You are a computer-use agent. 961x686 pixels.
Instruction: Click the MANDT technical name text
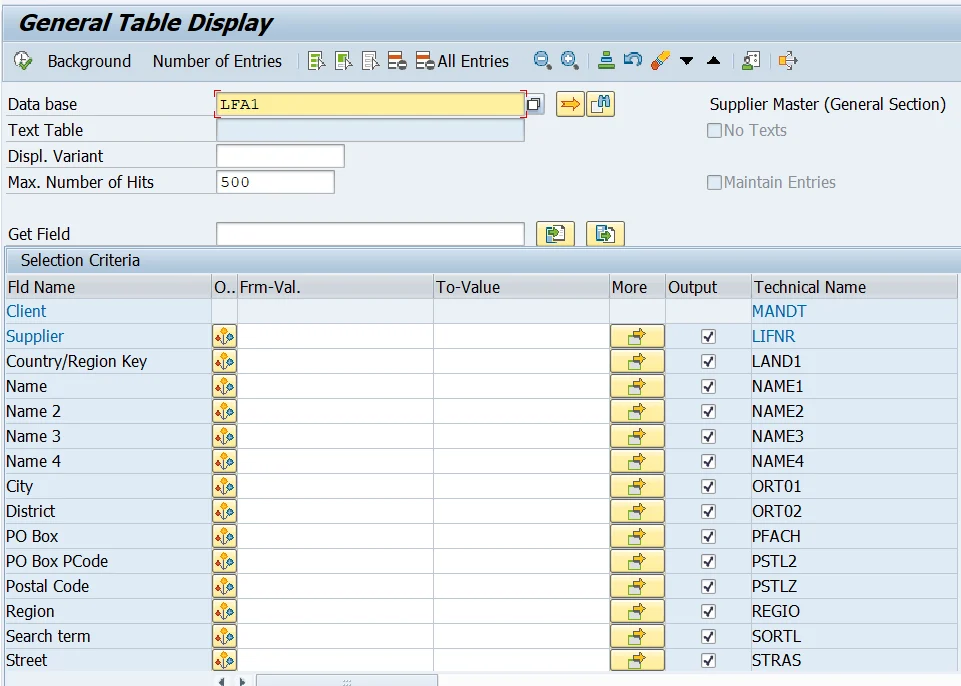[x=779, y=311]
